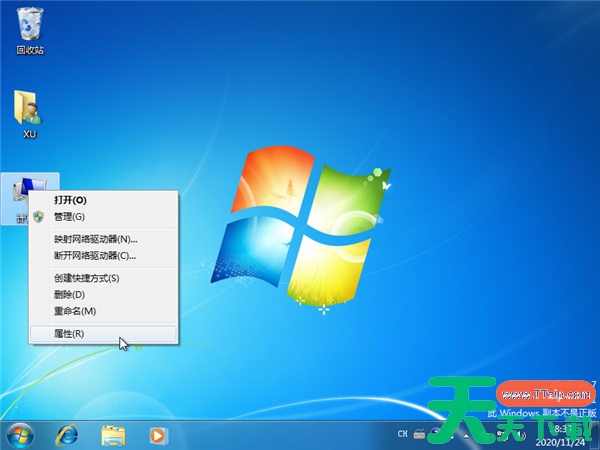The width and height of the screenshot is (600, 450).
Task: Open 属性(R) from the context menu
Action: coord(69,333)
